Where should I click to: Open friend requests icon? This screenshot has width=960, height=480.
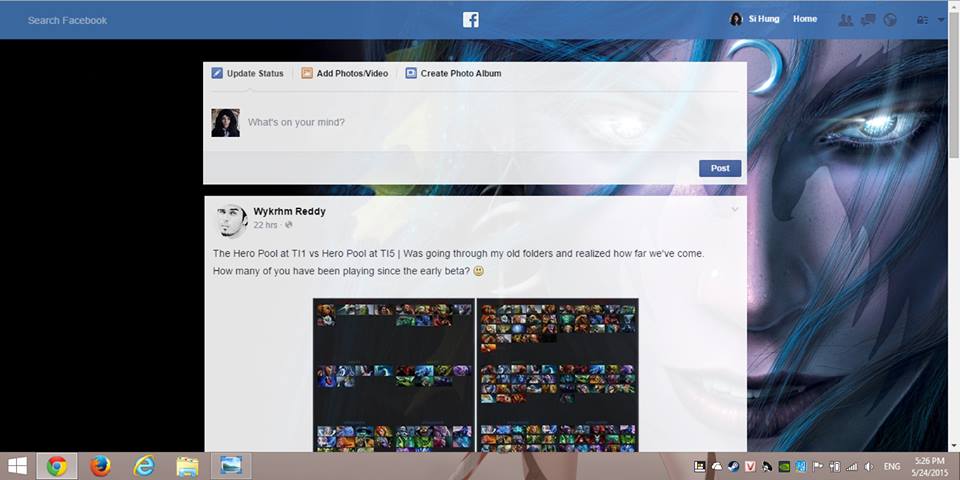pyautogui.click(x=846, y=20)
